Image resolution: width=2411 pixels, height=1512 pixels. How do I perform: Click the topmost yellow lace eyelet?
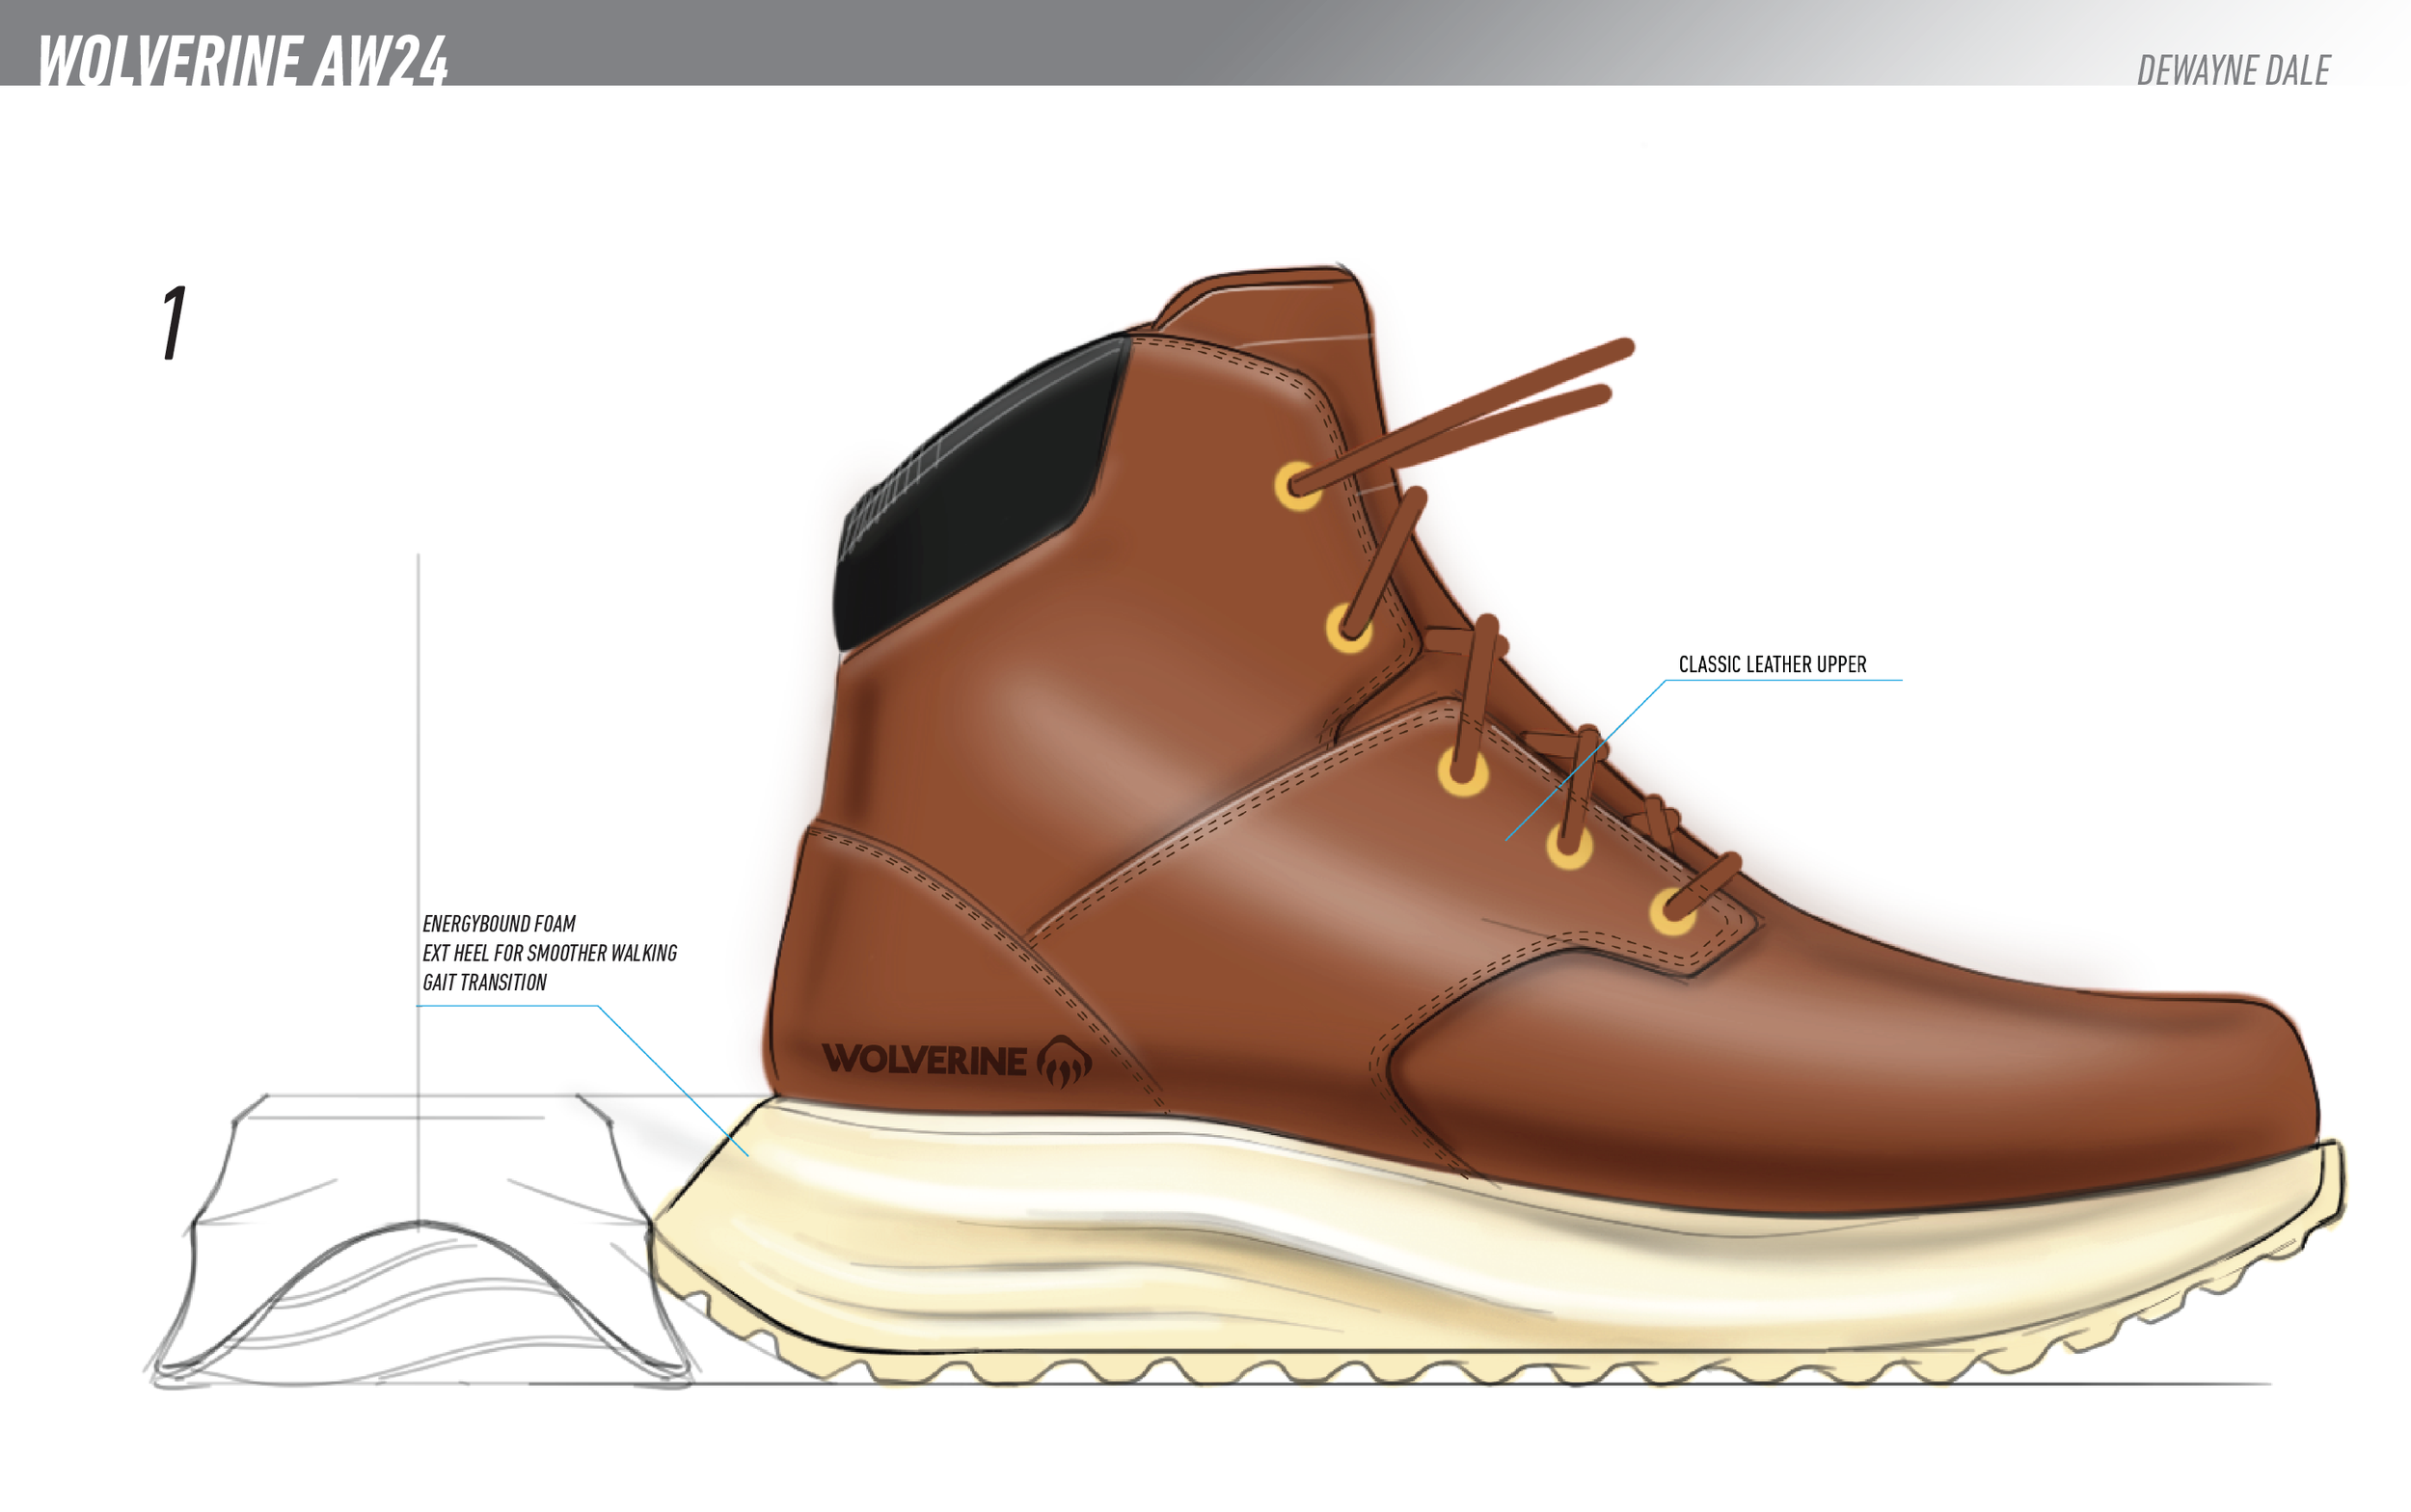click(x=1297, y=486)
